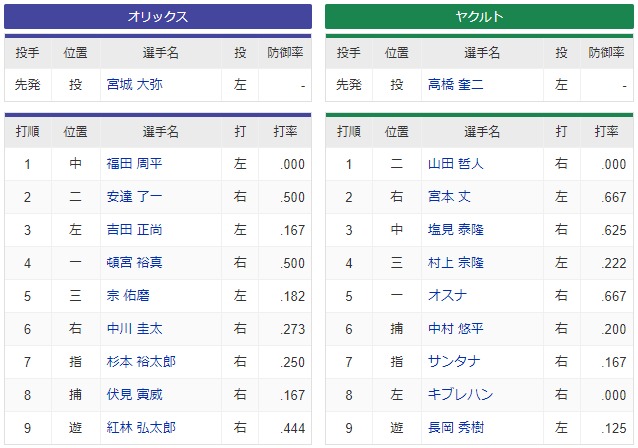This screenshot has height=448, width=638.
Task: Click 村上 宗隆's batting average .222
Action: pos(614,263)
